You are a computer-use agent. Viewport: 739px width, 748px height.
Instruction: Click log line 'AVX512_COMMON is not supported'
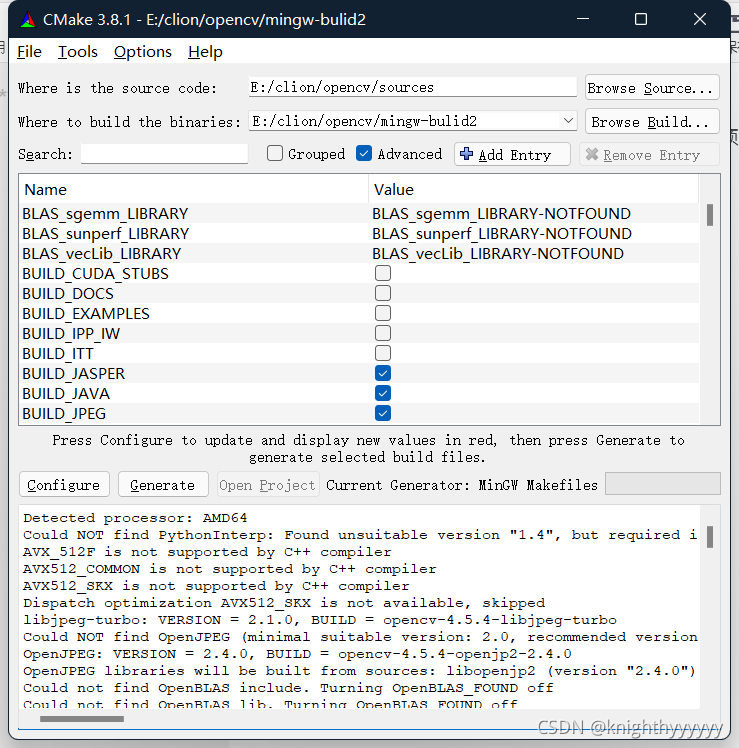pyautogui.click(x=229, y=569)
